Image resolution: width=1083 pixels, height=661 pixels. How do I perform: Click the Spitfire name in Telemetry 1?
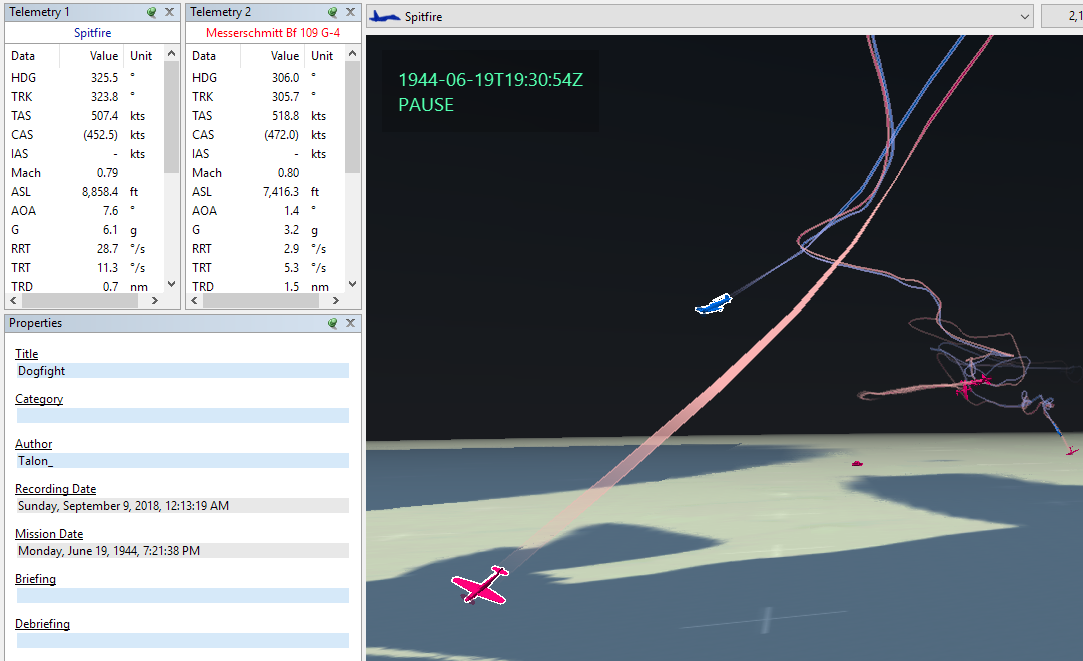tap(93, 33)
